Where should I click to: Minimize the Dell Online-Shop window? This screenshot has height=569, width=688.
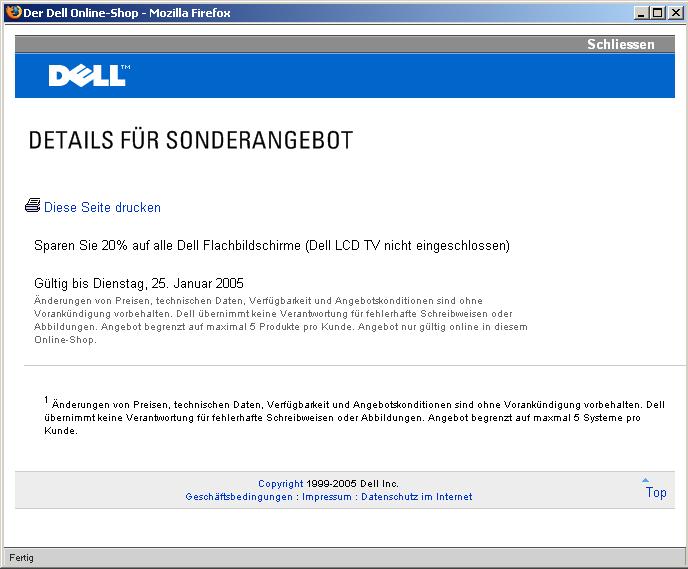641,12
